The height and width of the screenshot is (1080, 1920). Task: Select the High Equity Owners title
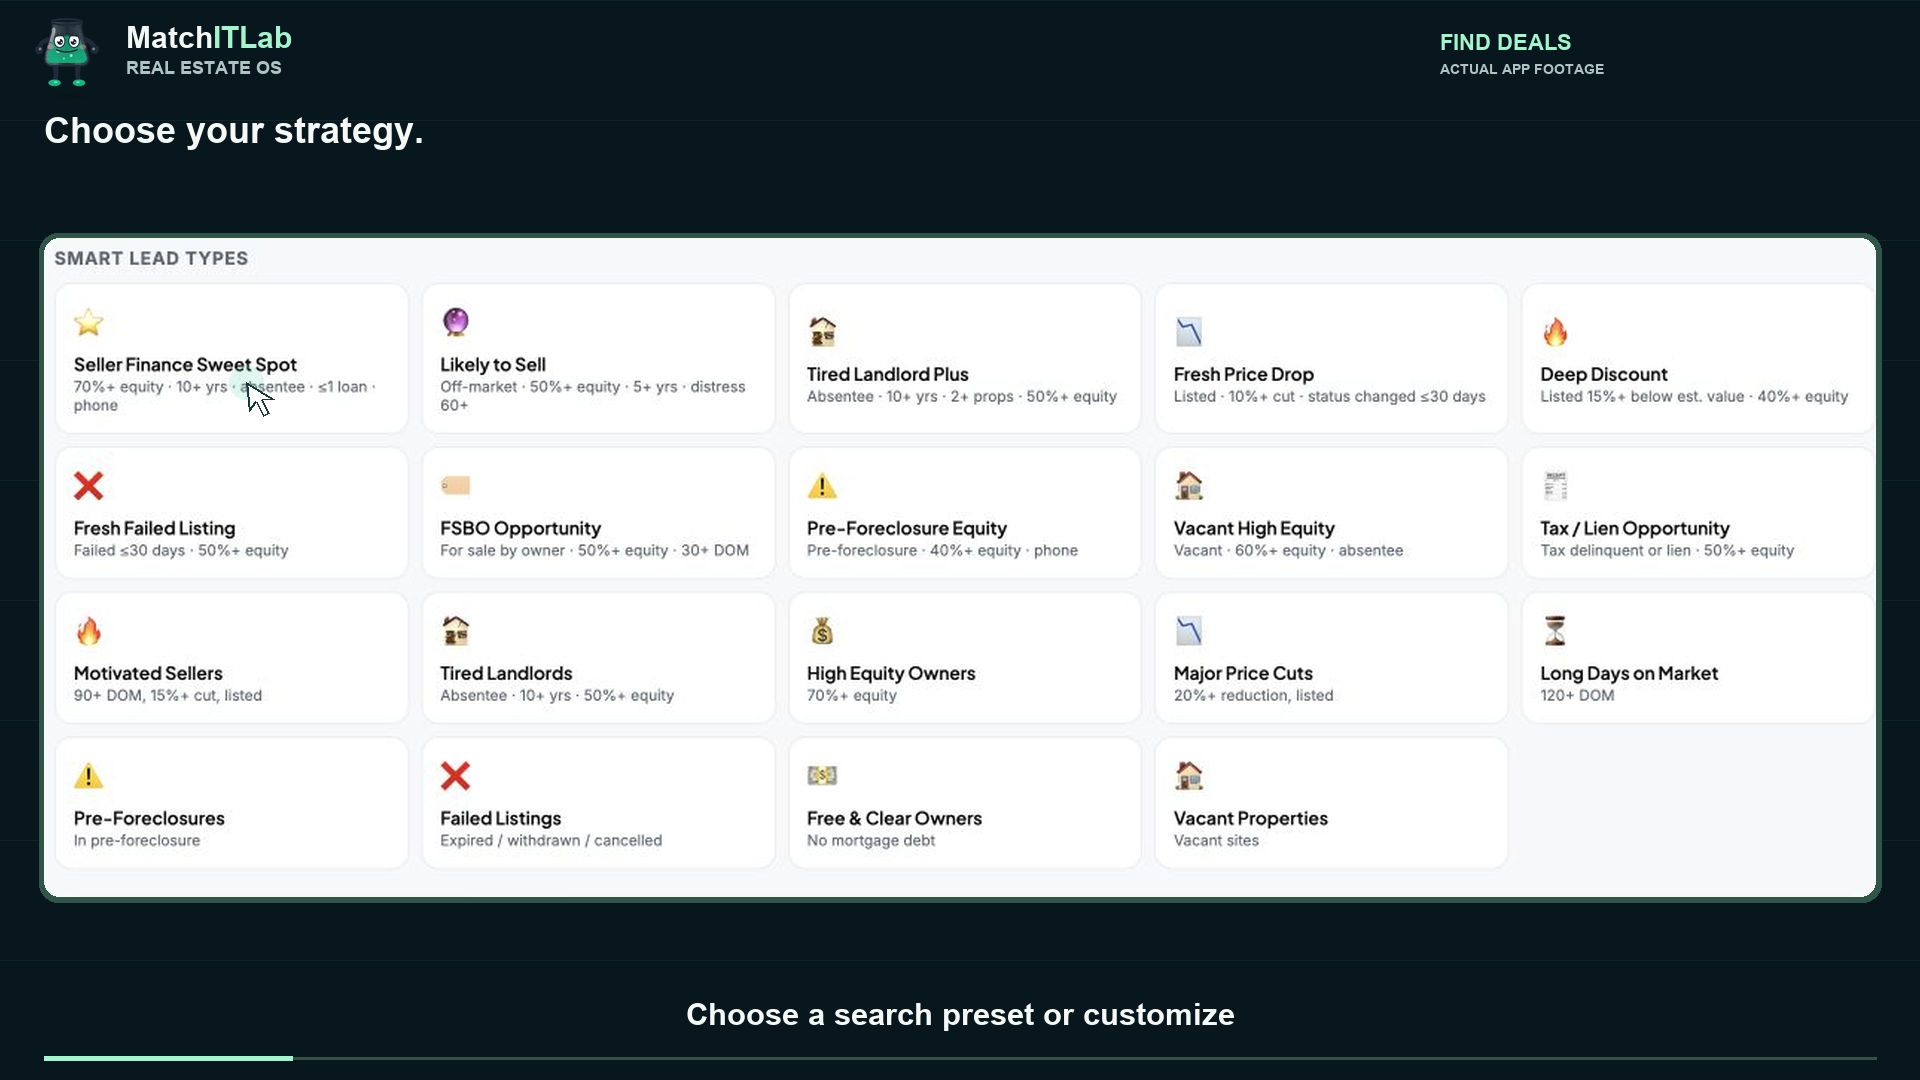[891, 673]
